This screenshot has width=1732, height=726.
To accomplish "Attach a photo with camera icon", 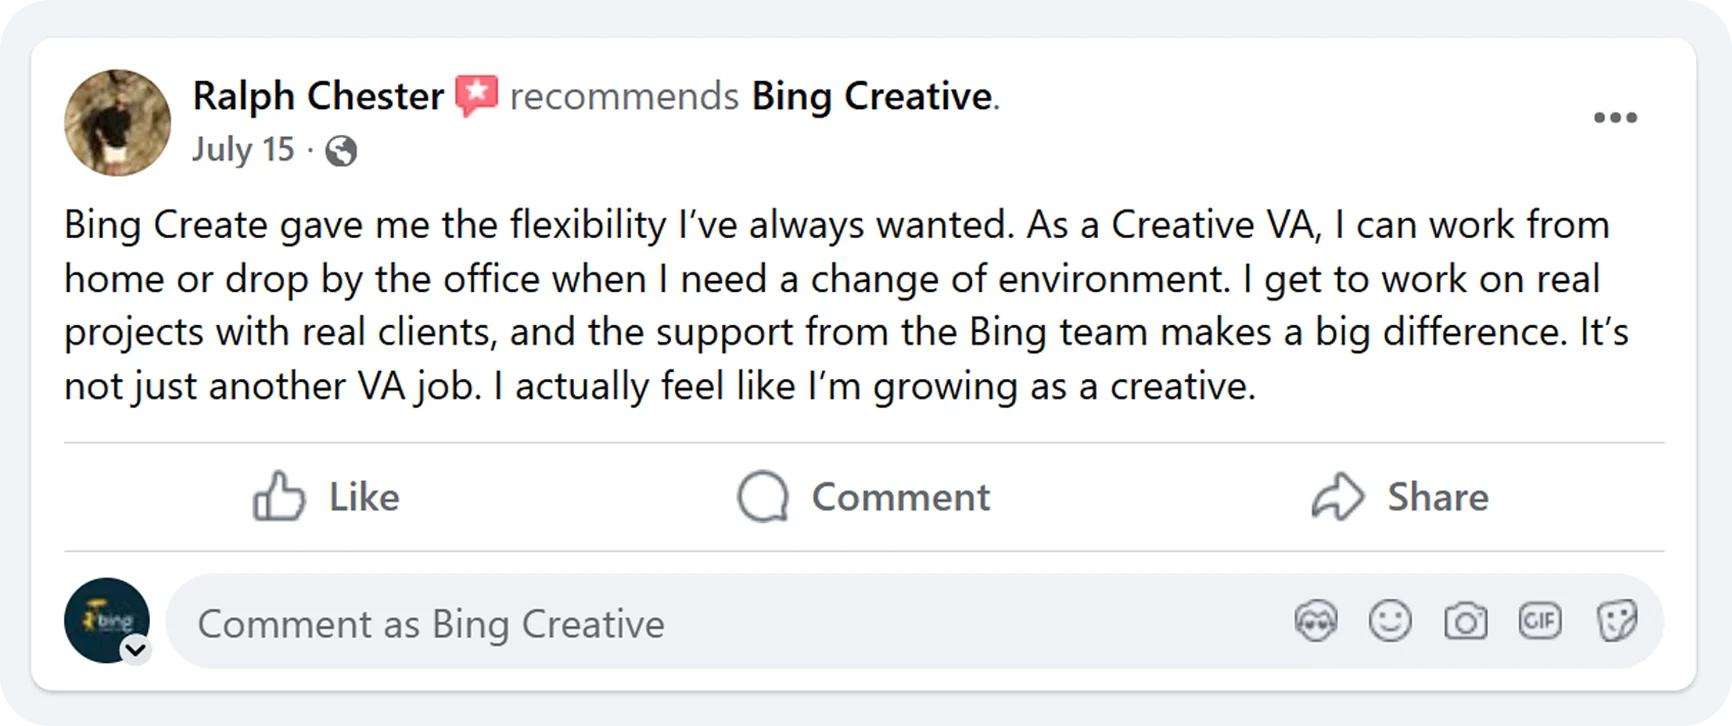I will pyautogui.click(x=1465, y=622).
